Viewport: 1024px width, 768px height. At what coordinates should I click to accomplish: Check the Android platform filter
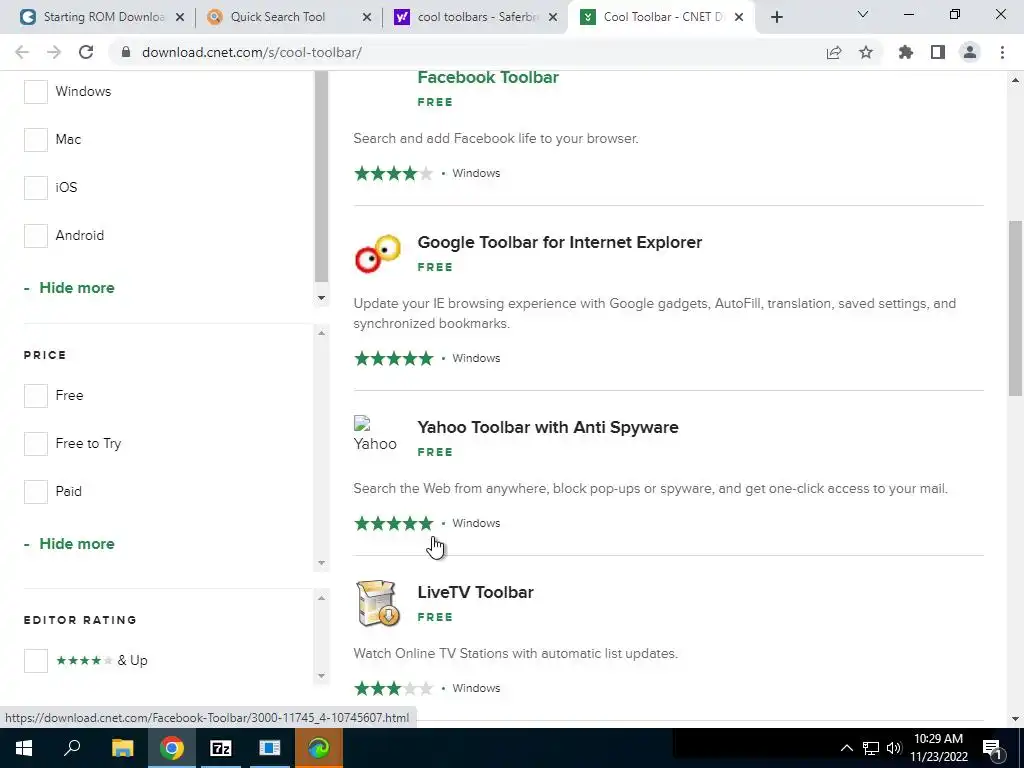pyautogui.click(x=36, y=236)
